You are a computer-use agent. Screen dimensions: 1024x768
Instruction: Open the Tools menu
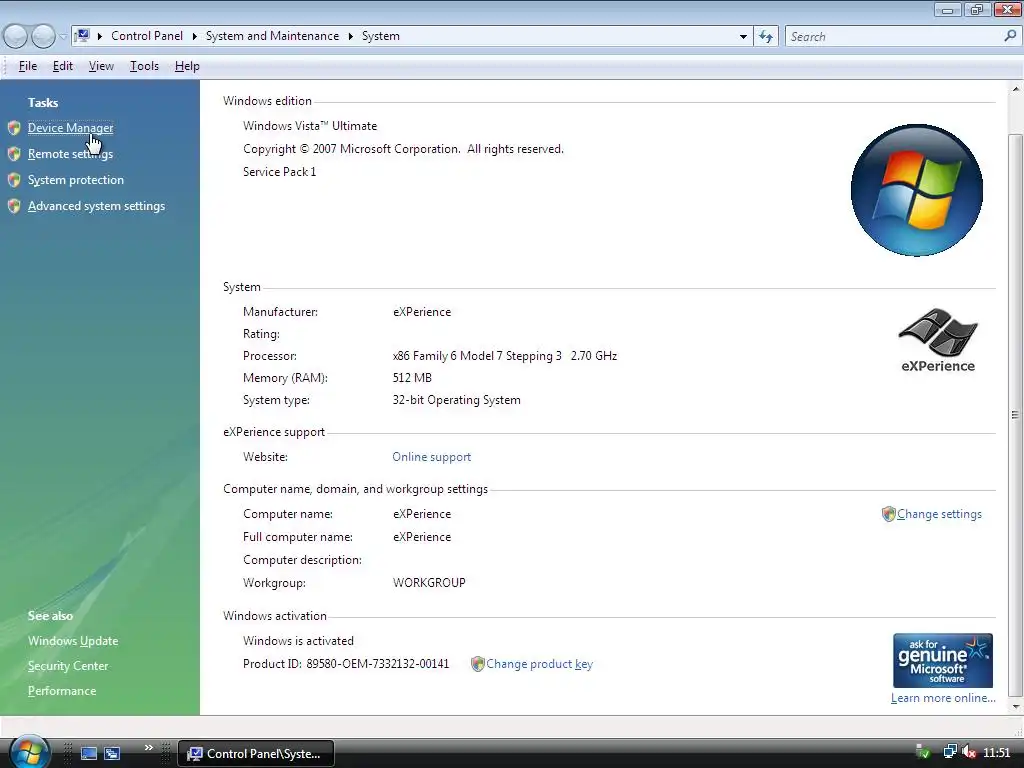tap(144, 66)
